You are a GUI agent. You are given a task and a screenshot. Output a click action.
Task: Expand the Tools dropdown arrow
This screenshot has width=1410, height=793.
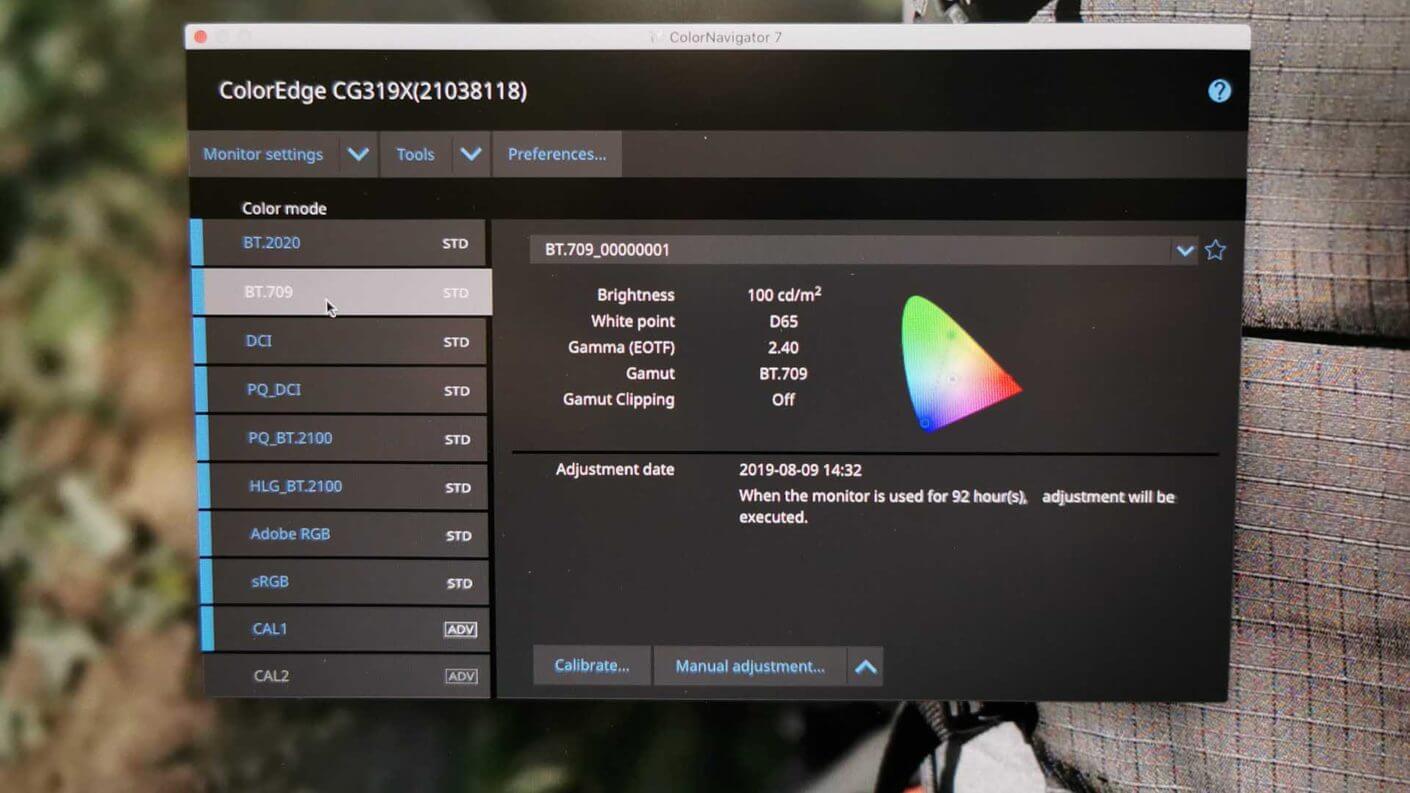click(x=471, y=154)
